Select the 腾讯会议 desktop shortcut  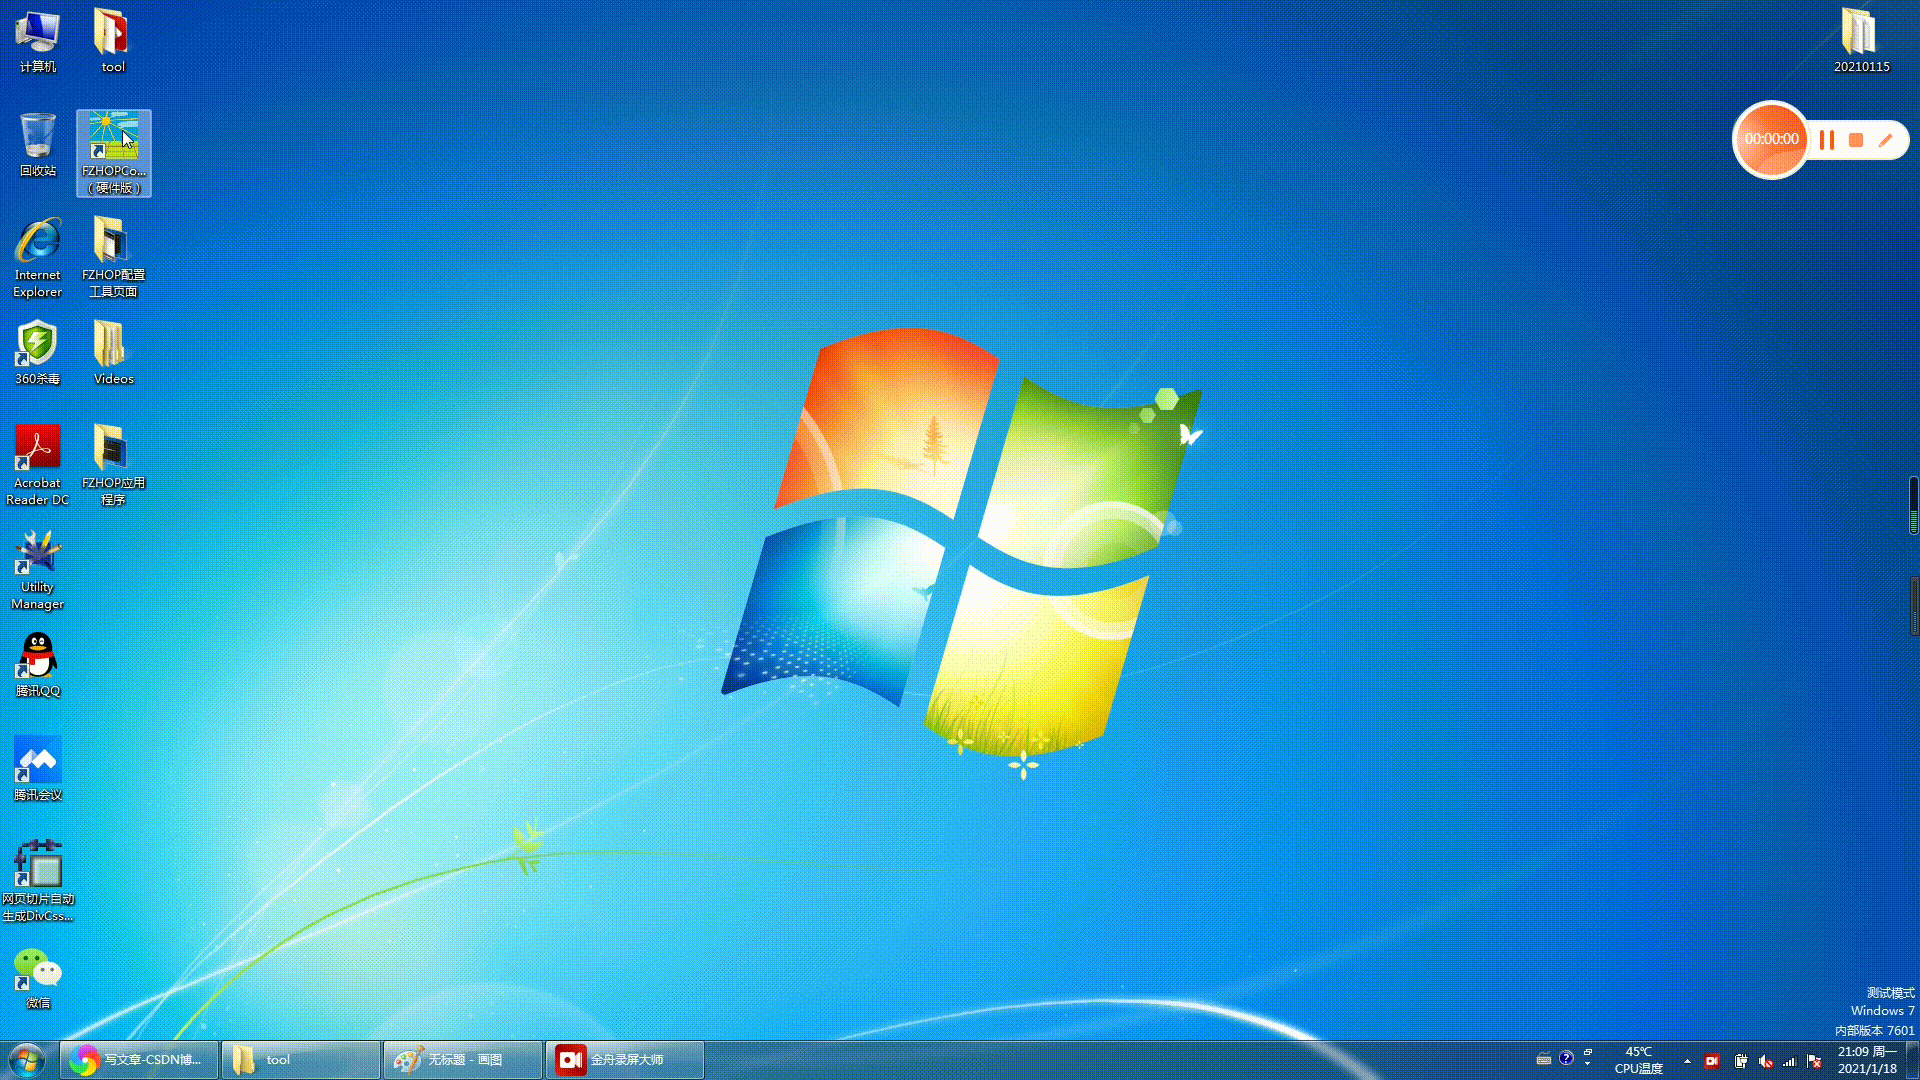click(37, 770)
